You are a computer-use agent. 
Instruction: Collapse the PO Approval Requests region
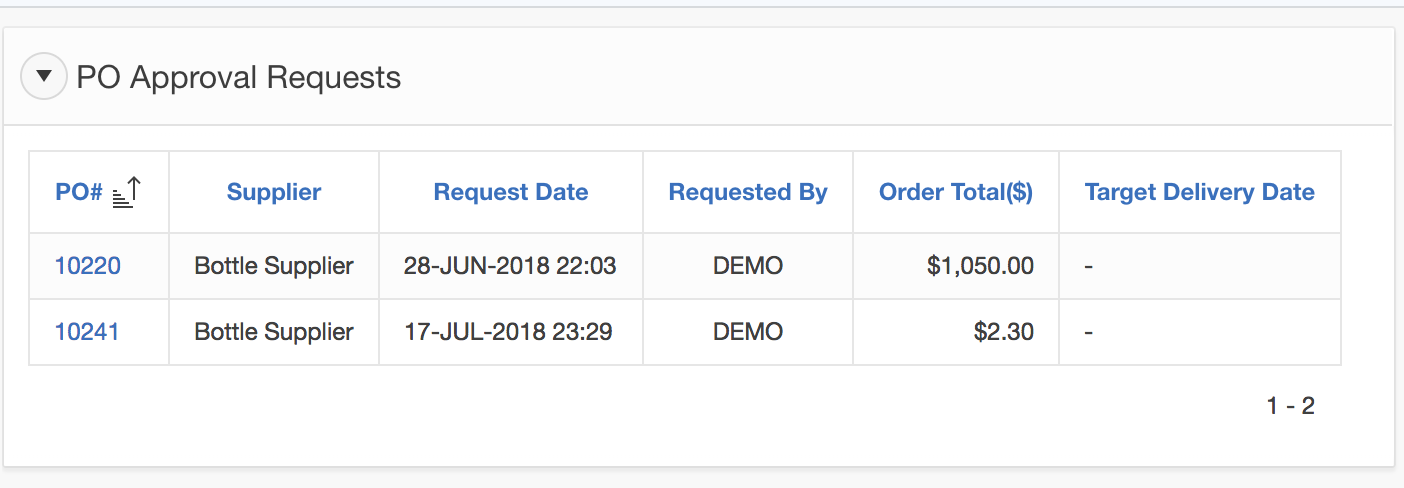pos(44,77)
